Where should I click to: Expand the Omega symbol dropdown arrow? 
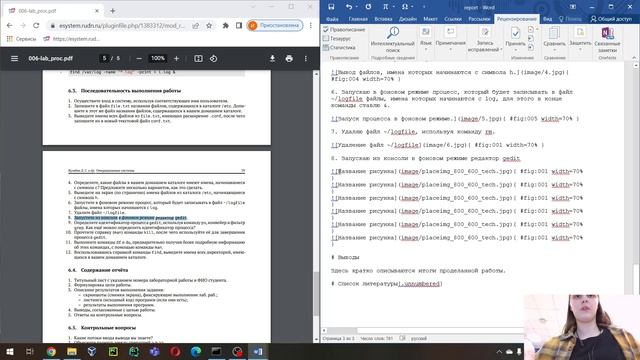click(x=412, y=7)
